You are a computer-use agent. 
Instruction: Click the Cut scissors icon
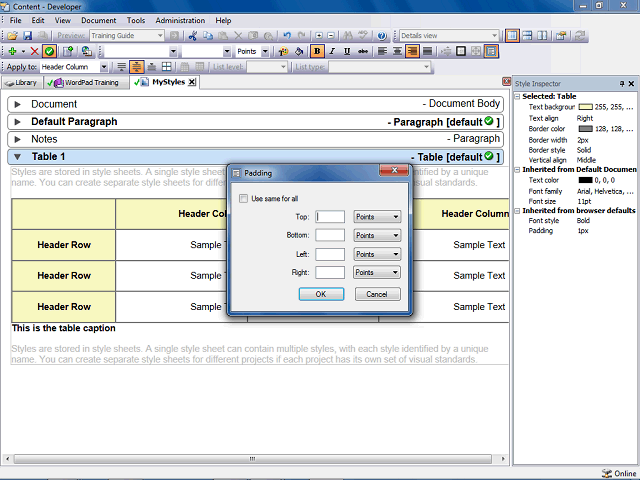coord(193,36)
